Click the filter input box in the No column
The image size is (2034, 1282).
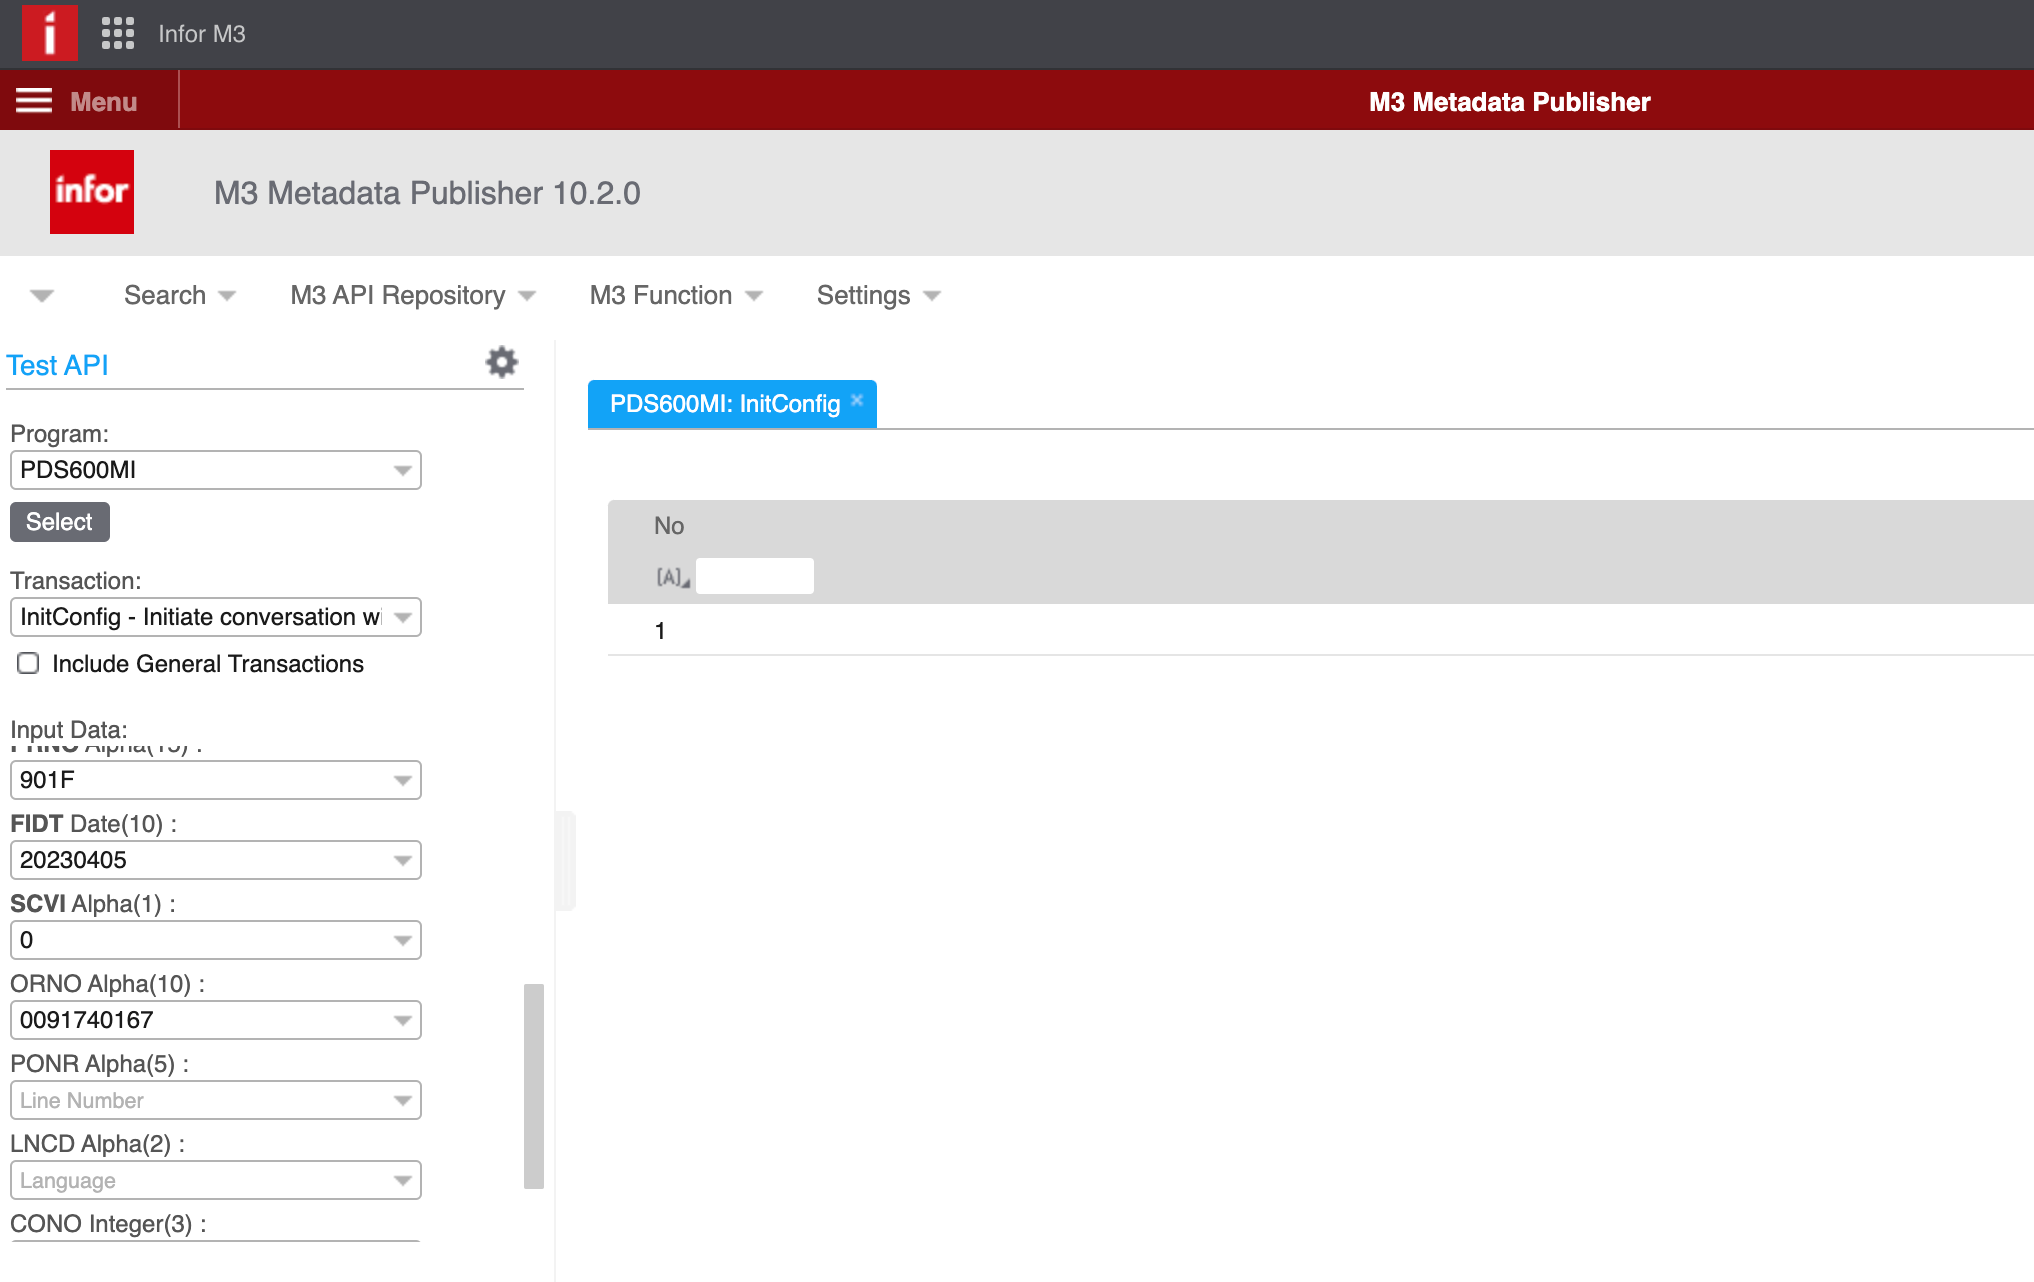(x=755, y=575)
